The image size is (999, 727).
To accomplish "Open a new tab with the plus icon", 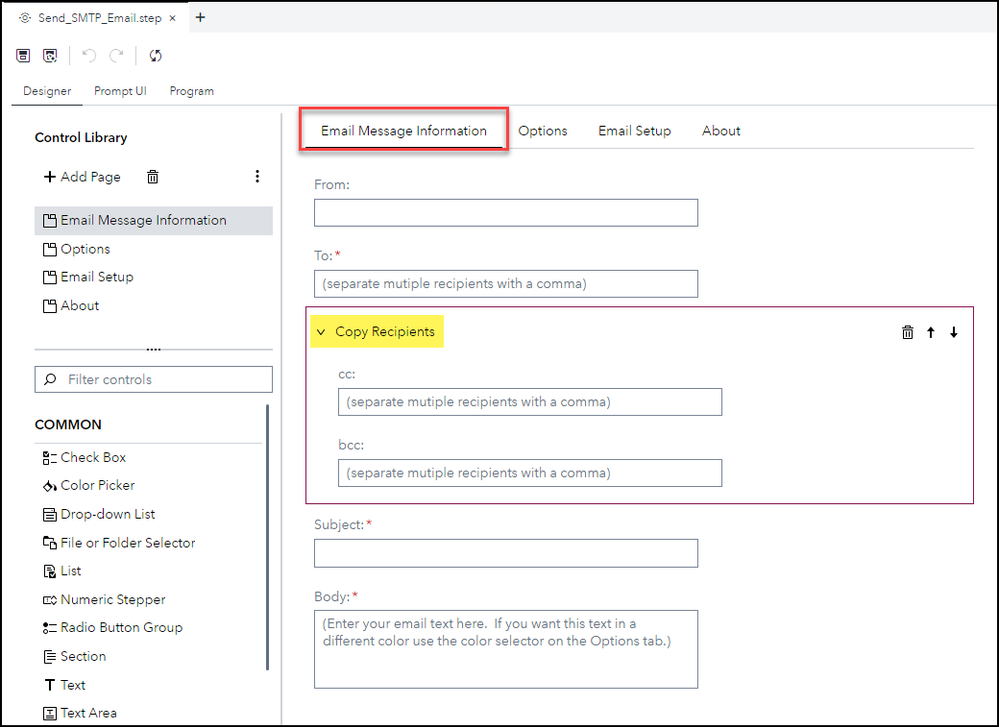I will point(200,18).
